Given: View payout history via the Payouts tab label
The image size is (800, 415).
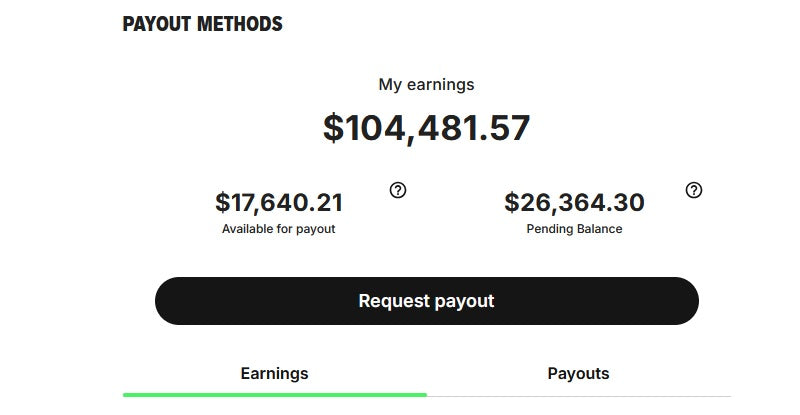Looking at the screenshot, I should click(578, 373).
